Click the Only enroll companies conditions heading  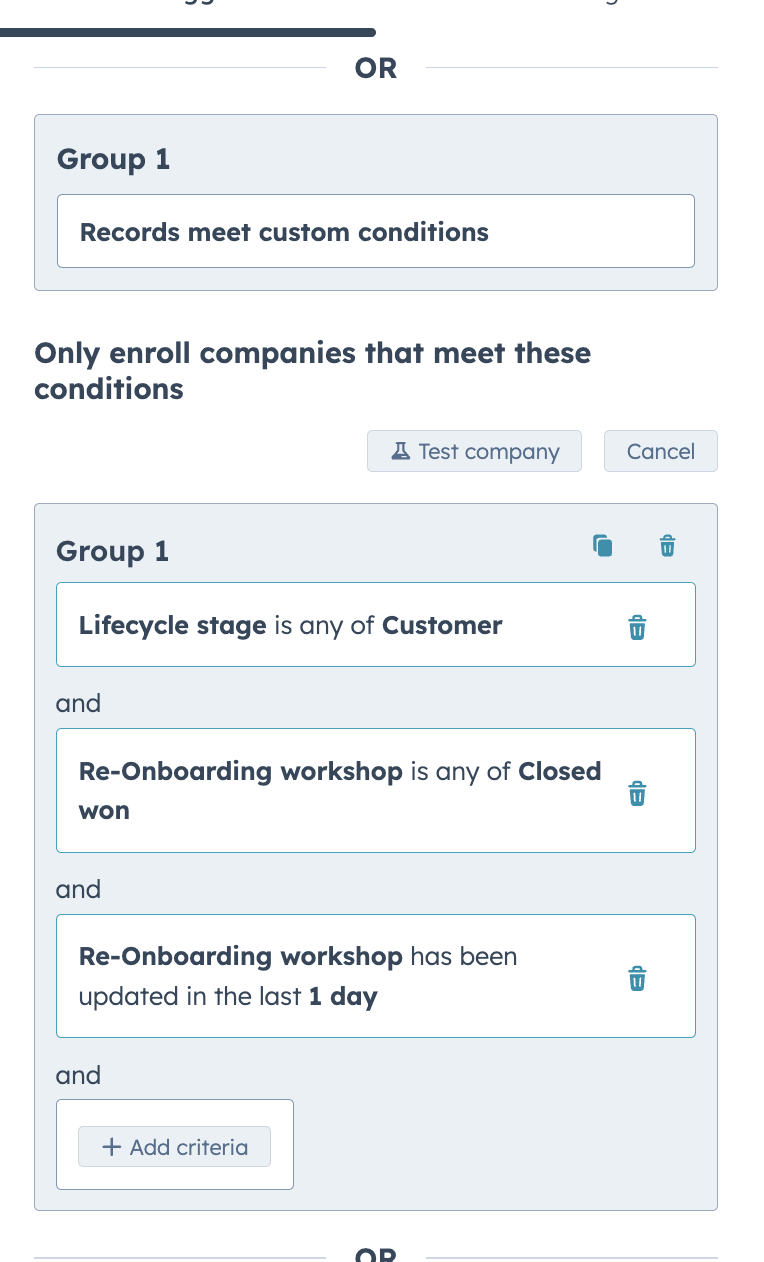click(312, 371)
